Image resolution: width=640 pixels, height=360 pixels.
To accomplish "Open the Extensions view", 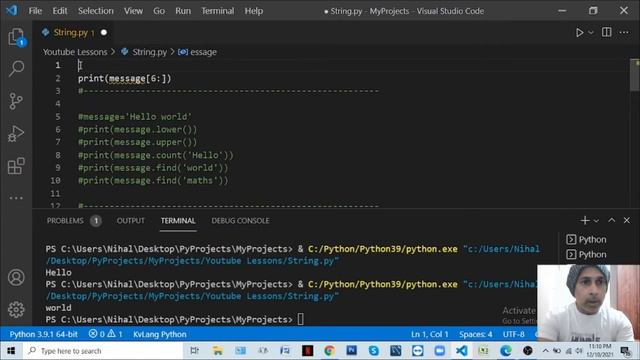I will point(16,166).
